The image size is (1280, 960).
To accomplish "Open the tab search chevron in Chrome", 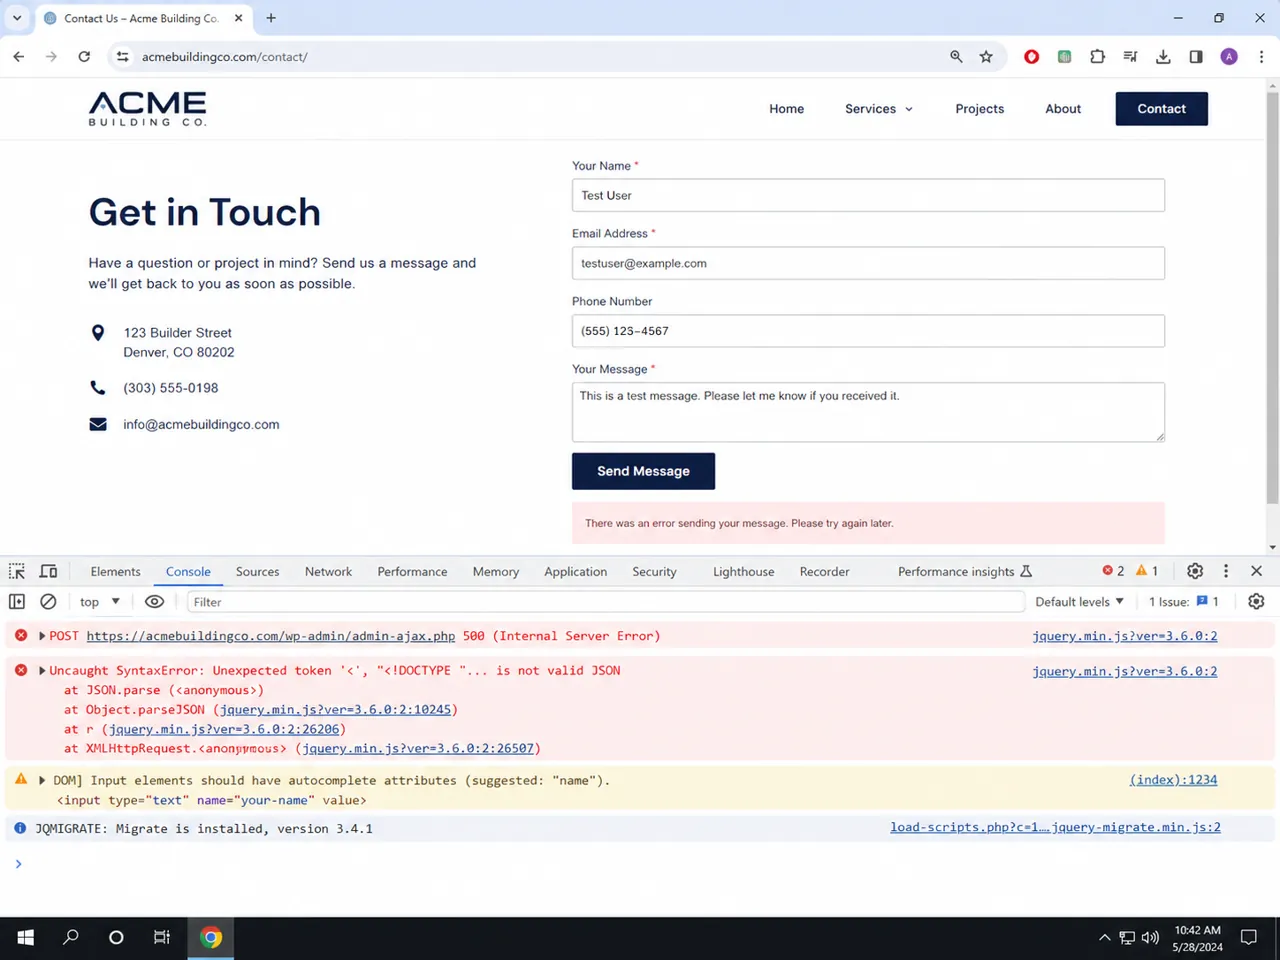I will coord(17,18).
